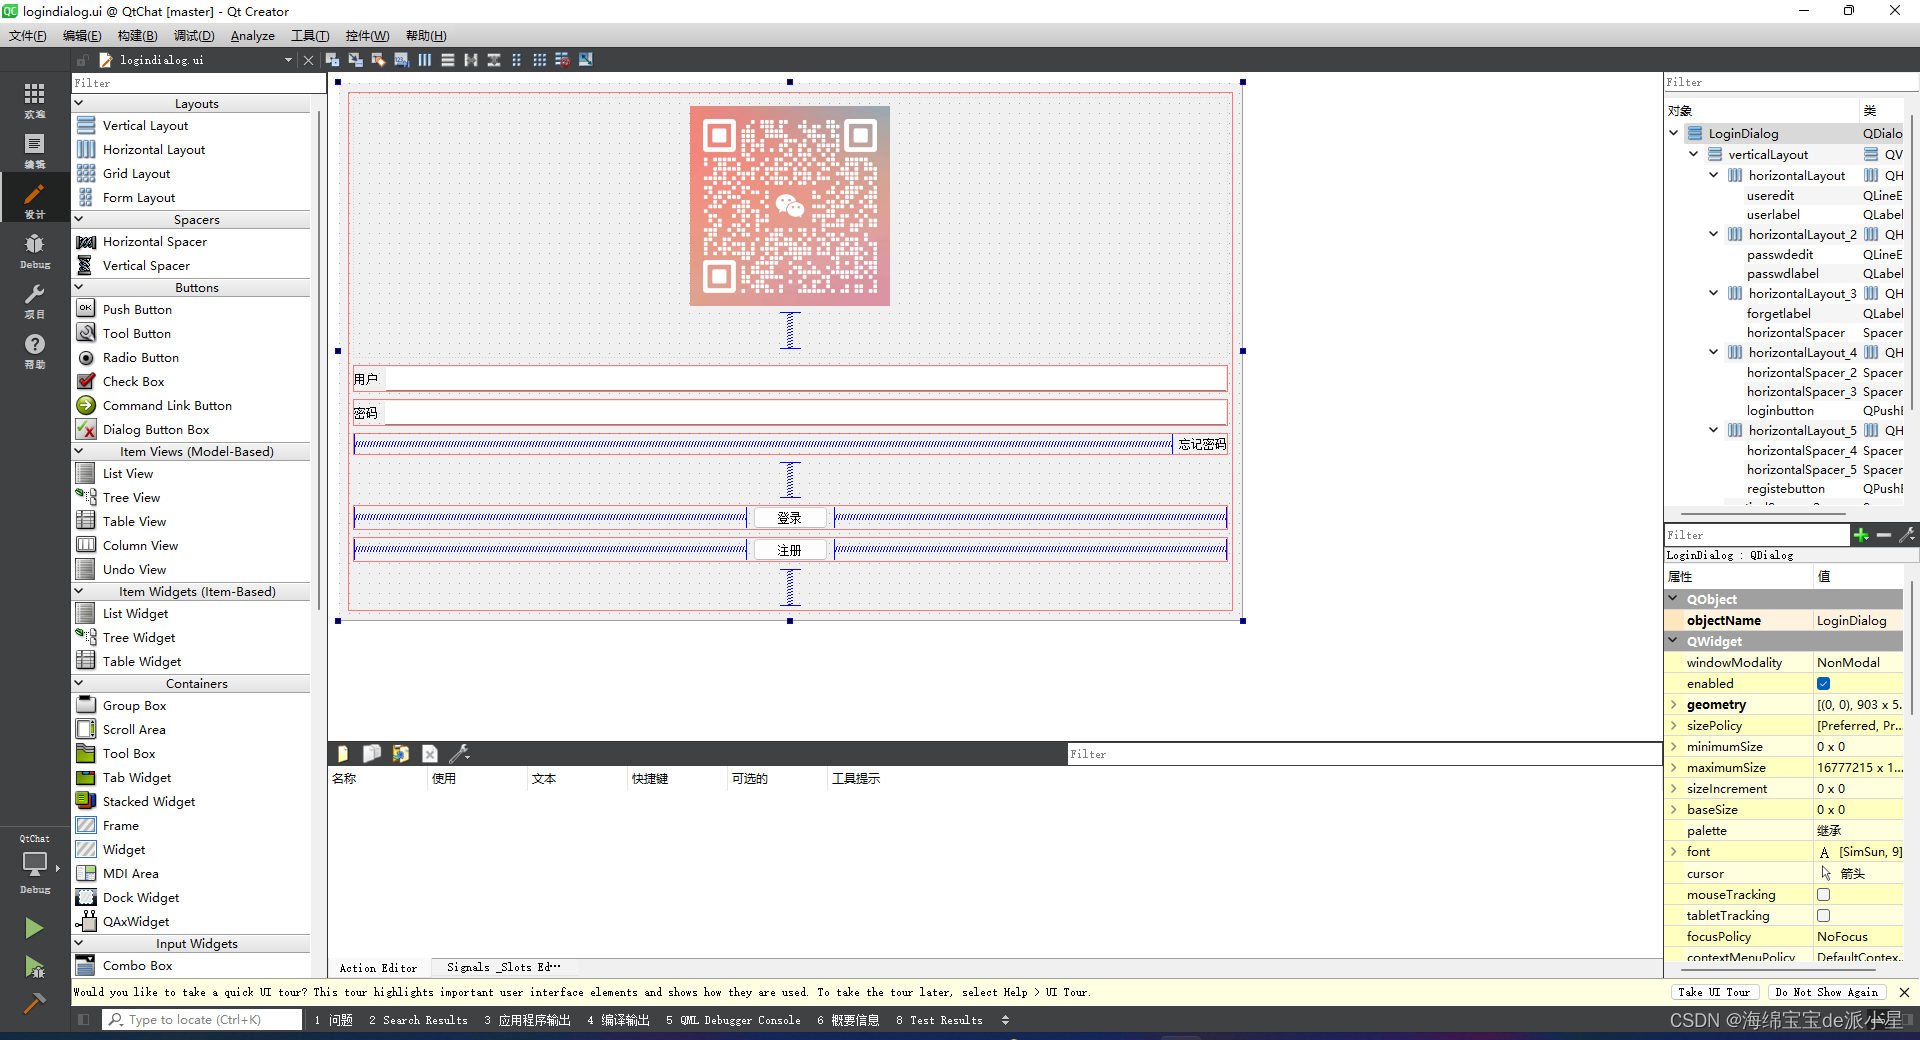
Task: Switch to the Action Editor tab
Action: [378, 968]
